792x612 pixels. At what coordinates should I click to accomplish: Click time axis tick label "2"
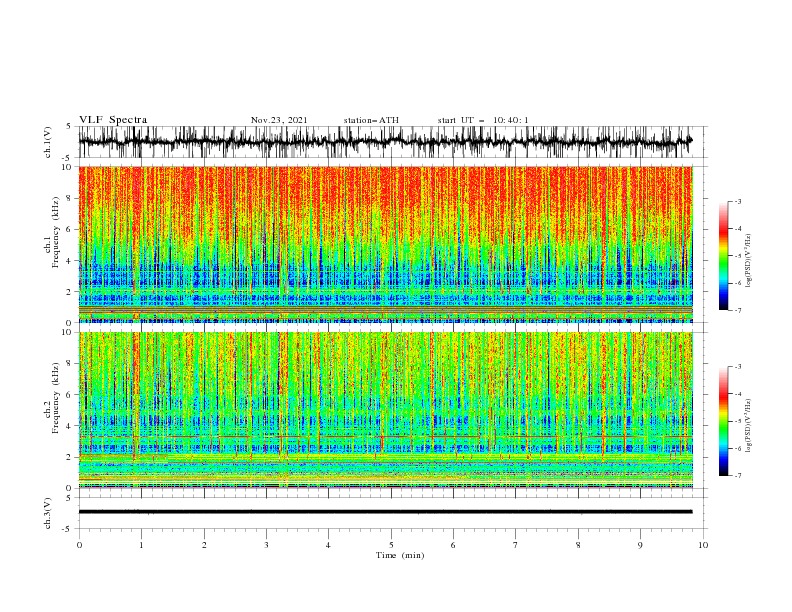pos(204,545)
